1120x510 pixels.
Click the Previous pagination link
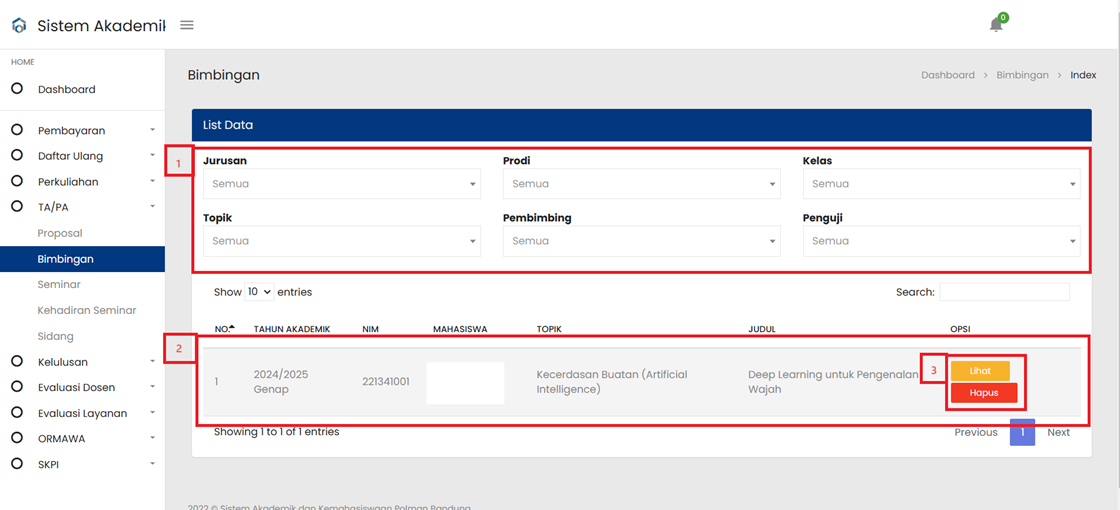(x=976, y=432)
